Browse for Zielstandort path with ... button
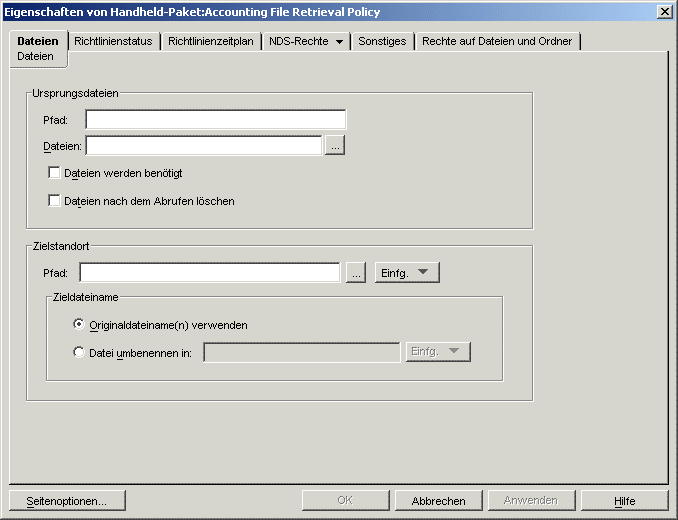The height and width of the screenshot is (520, 678). tap(356, 273)
